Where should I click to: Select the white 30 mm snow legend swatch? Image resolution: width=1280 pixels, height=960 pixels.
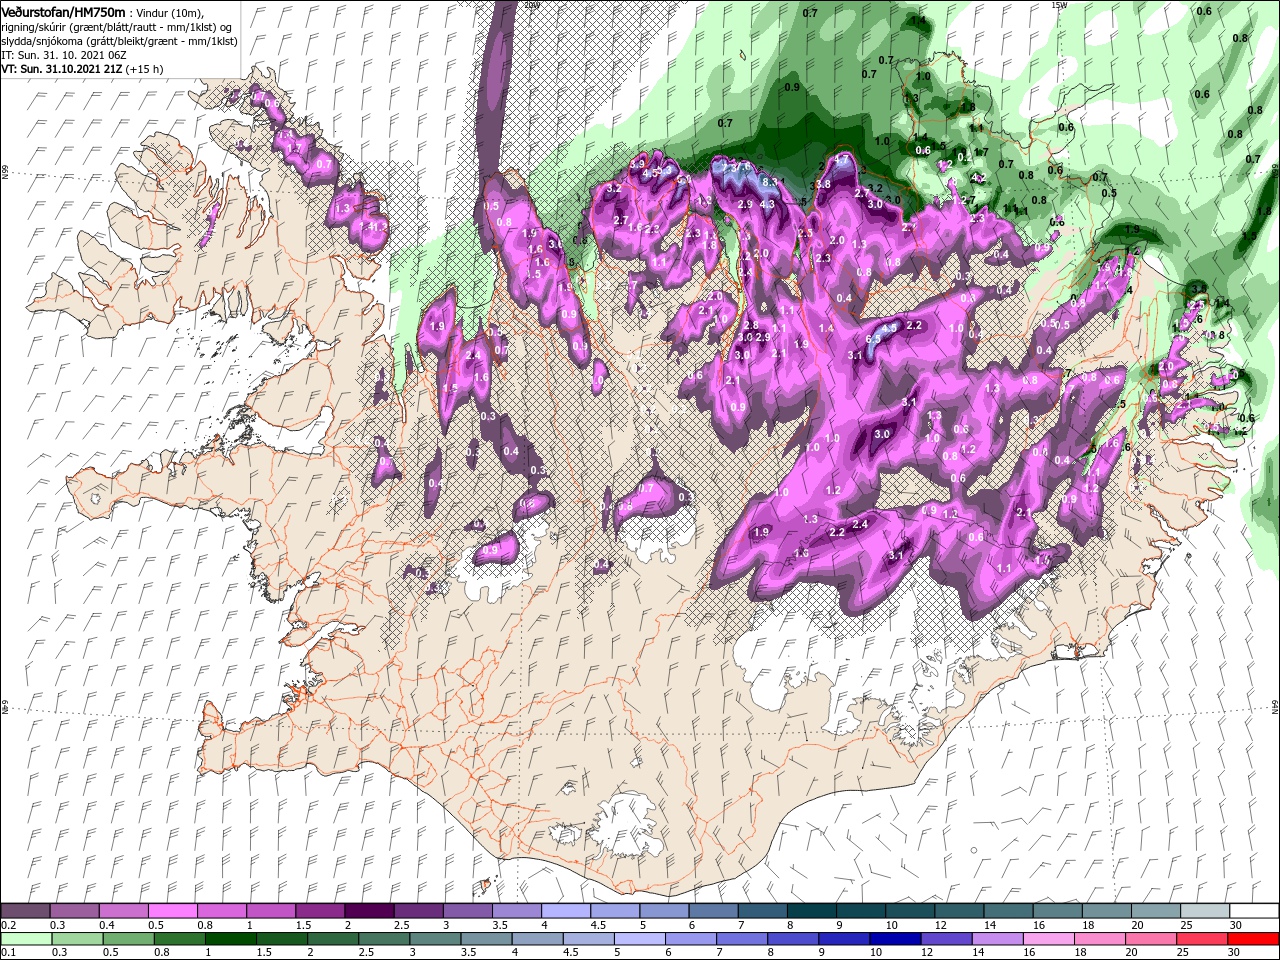point(1254,910)
